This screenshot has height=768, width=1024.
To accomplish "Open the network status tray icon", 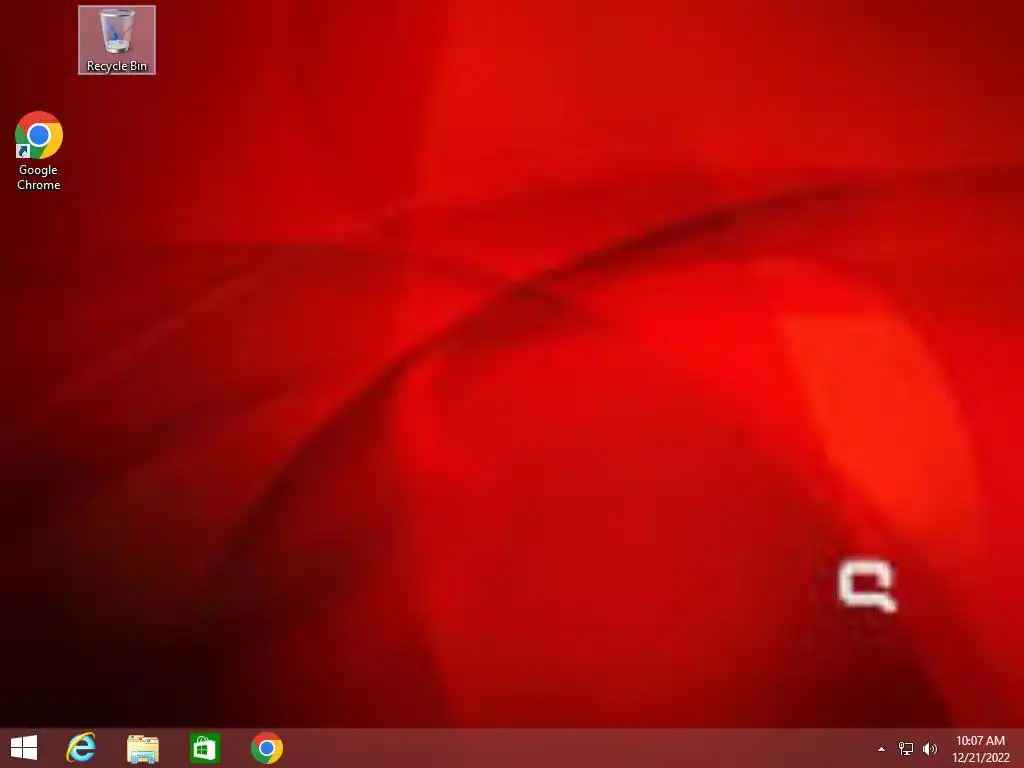I will 906,748.
